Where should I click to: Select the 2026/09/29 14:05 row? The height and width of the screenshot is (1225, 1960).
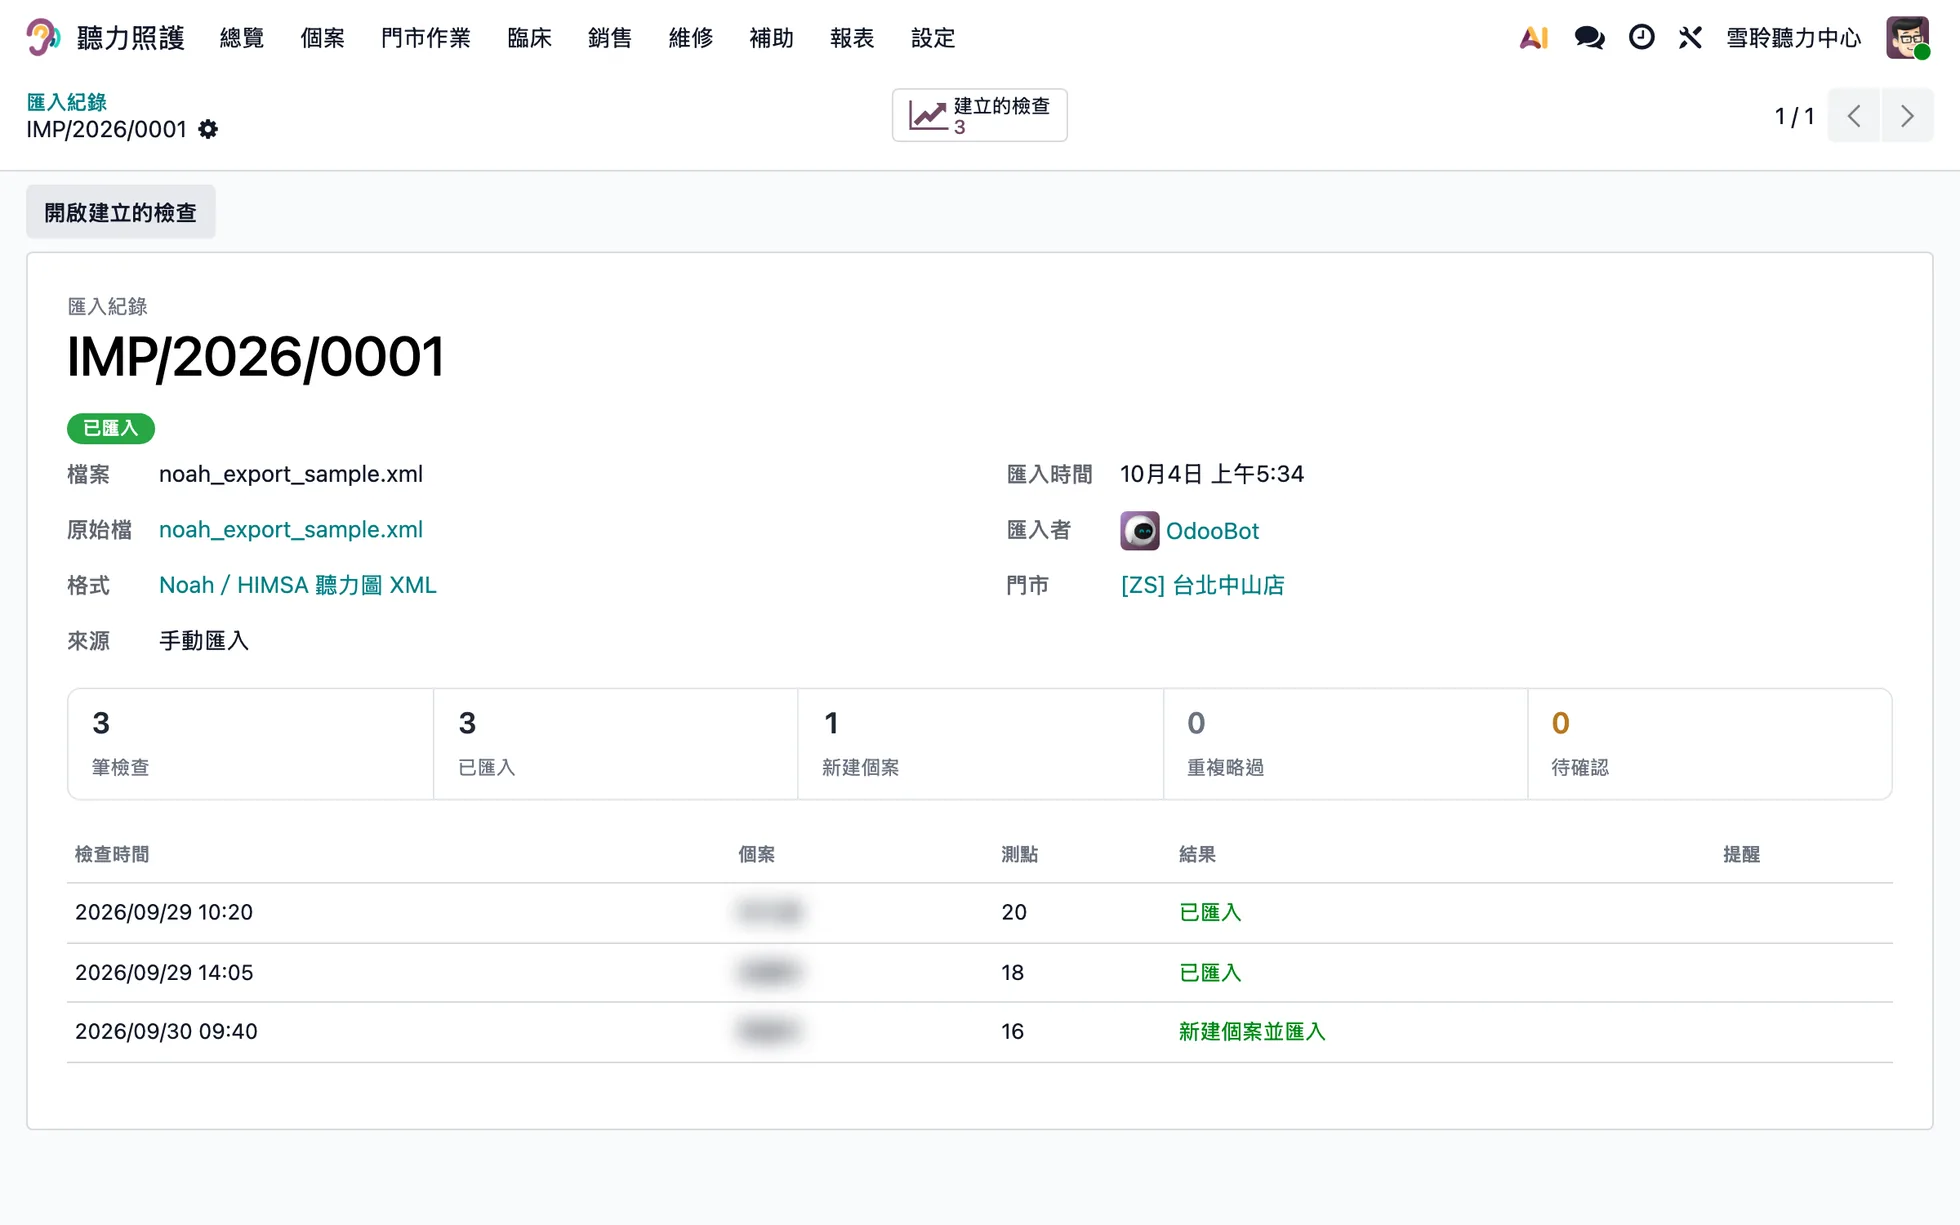(x=980, y=972)
